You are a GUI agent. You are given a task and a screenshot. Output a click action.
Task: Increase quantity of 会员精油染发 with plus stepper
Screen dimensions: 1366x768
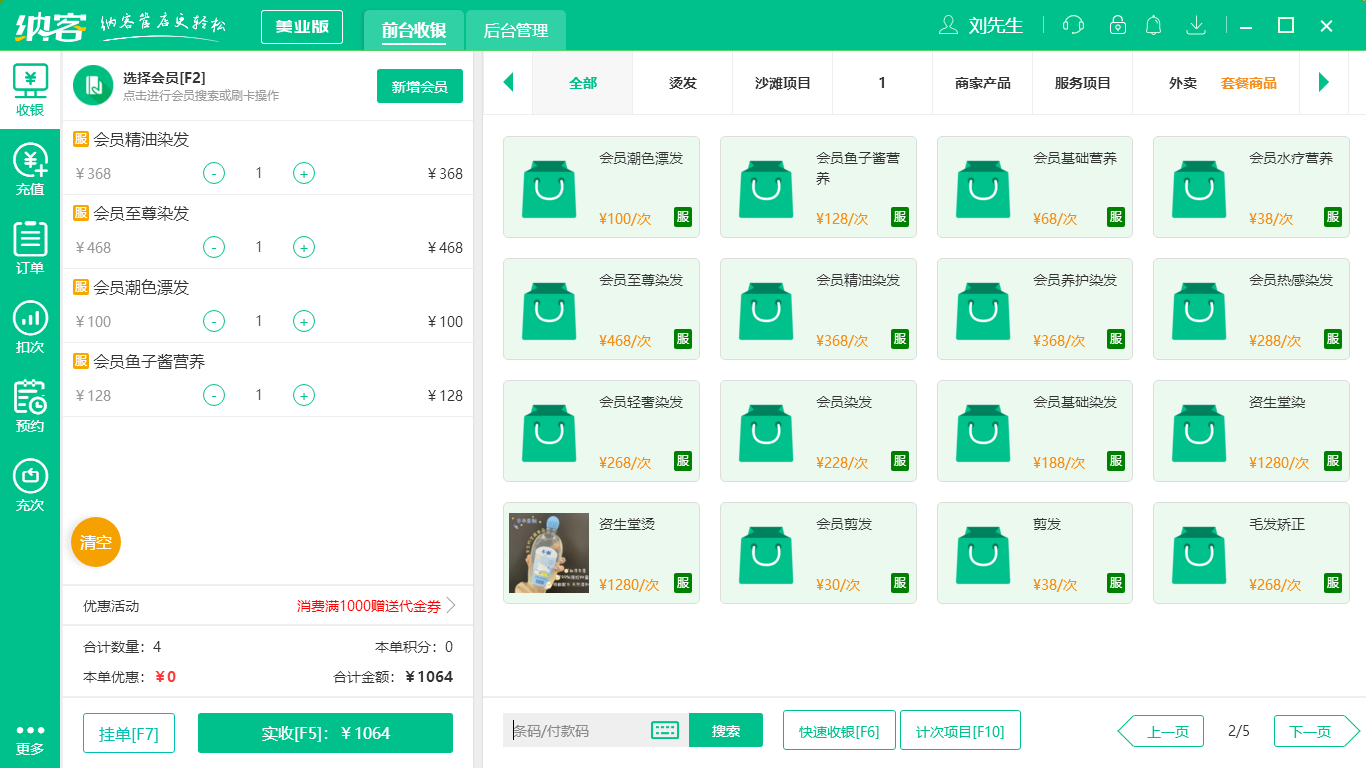tap(303, 173)
